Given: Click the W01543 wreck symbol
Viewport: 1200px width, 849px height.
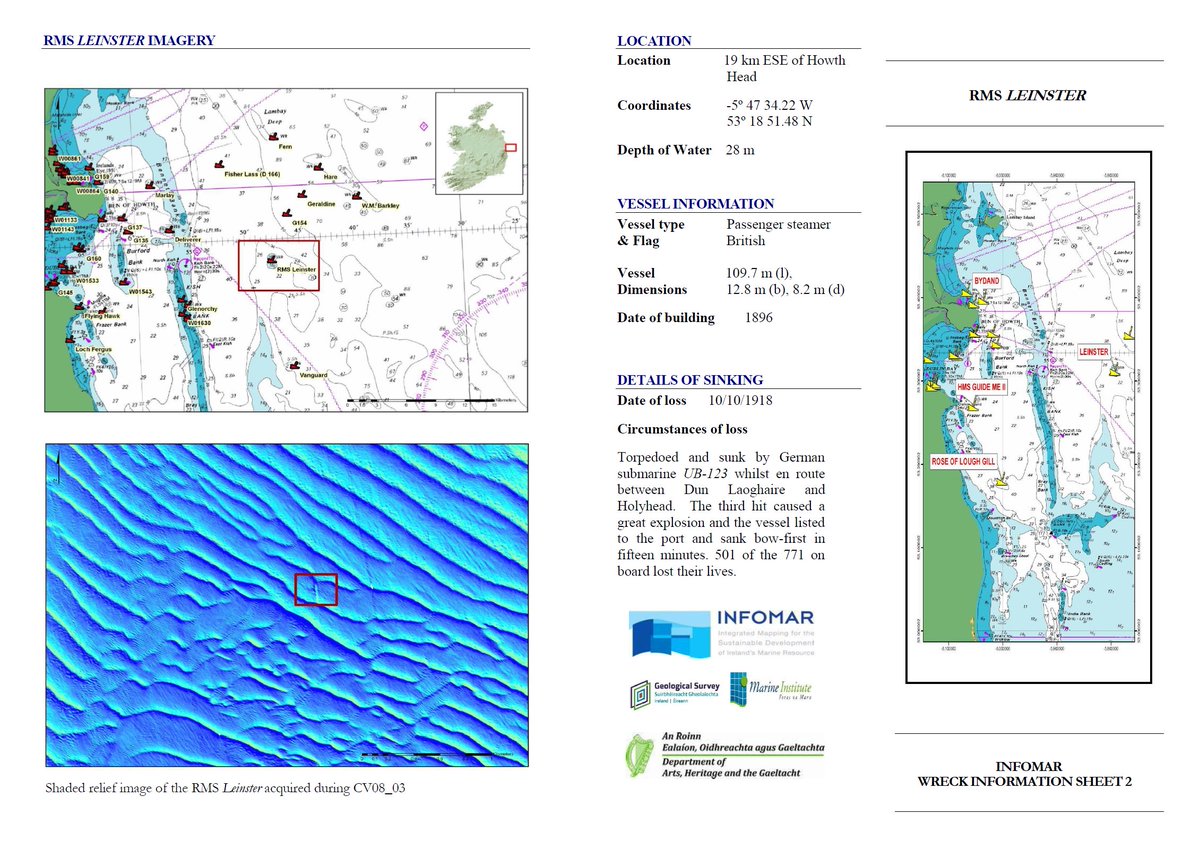Looking at the screenshot, I should coord(123,282).
